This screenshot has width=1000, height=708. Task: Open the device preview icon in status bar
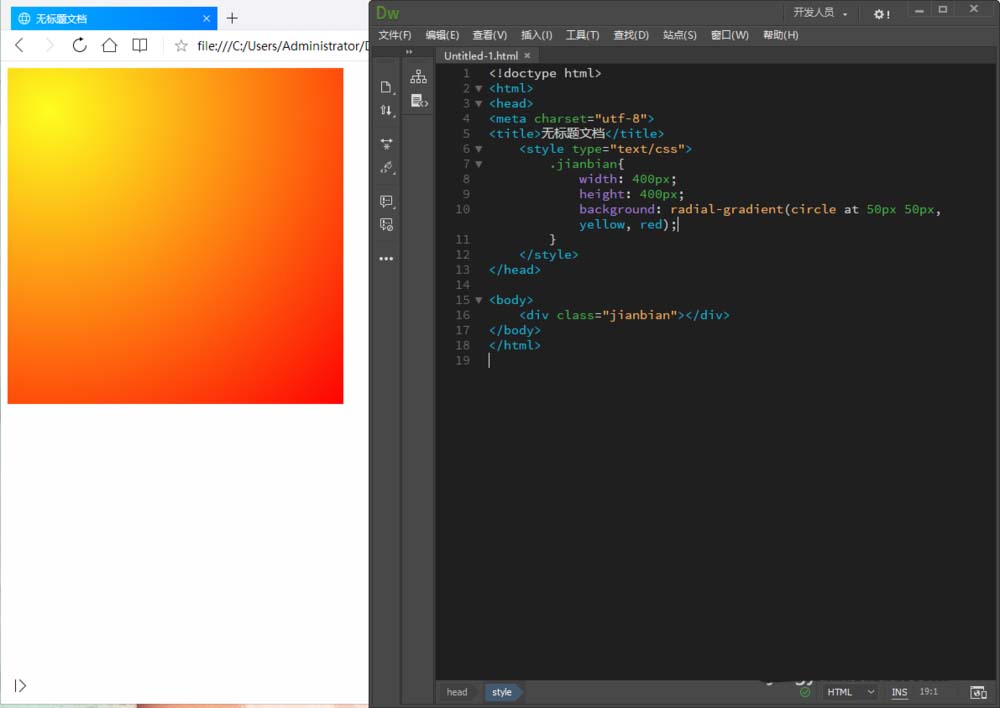coord(979,691)
